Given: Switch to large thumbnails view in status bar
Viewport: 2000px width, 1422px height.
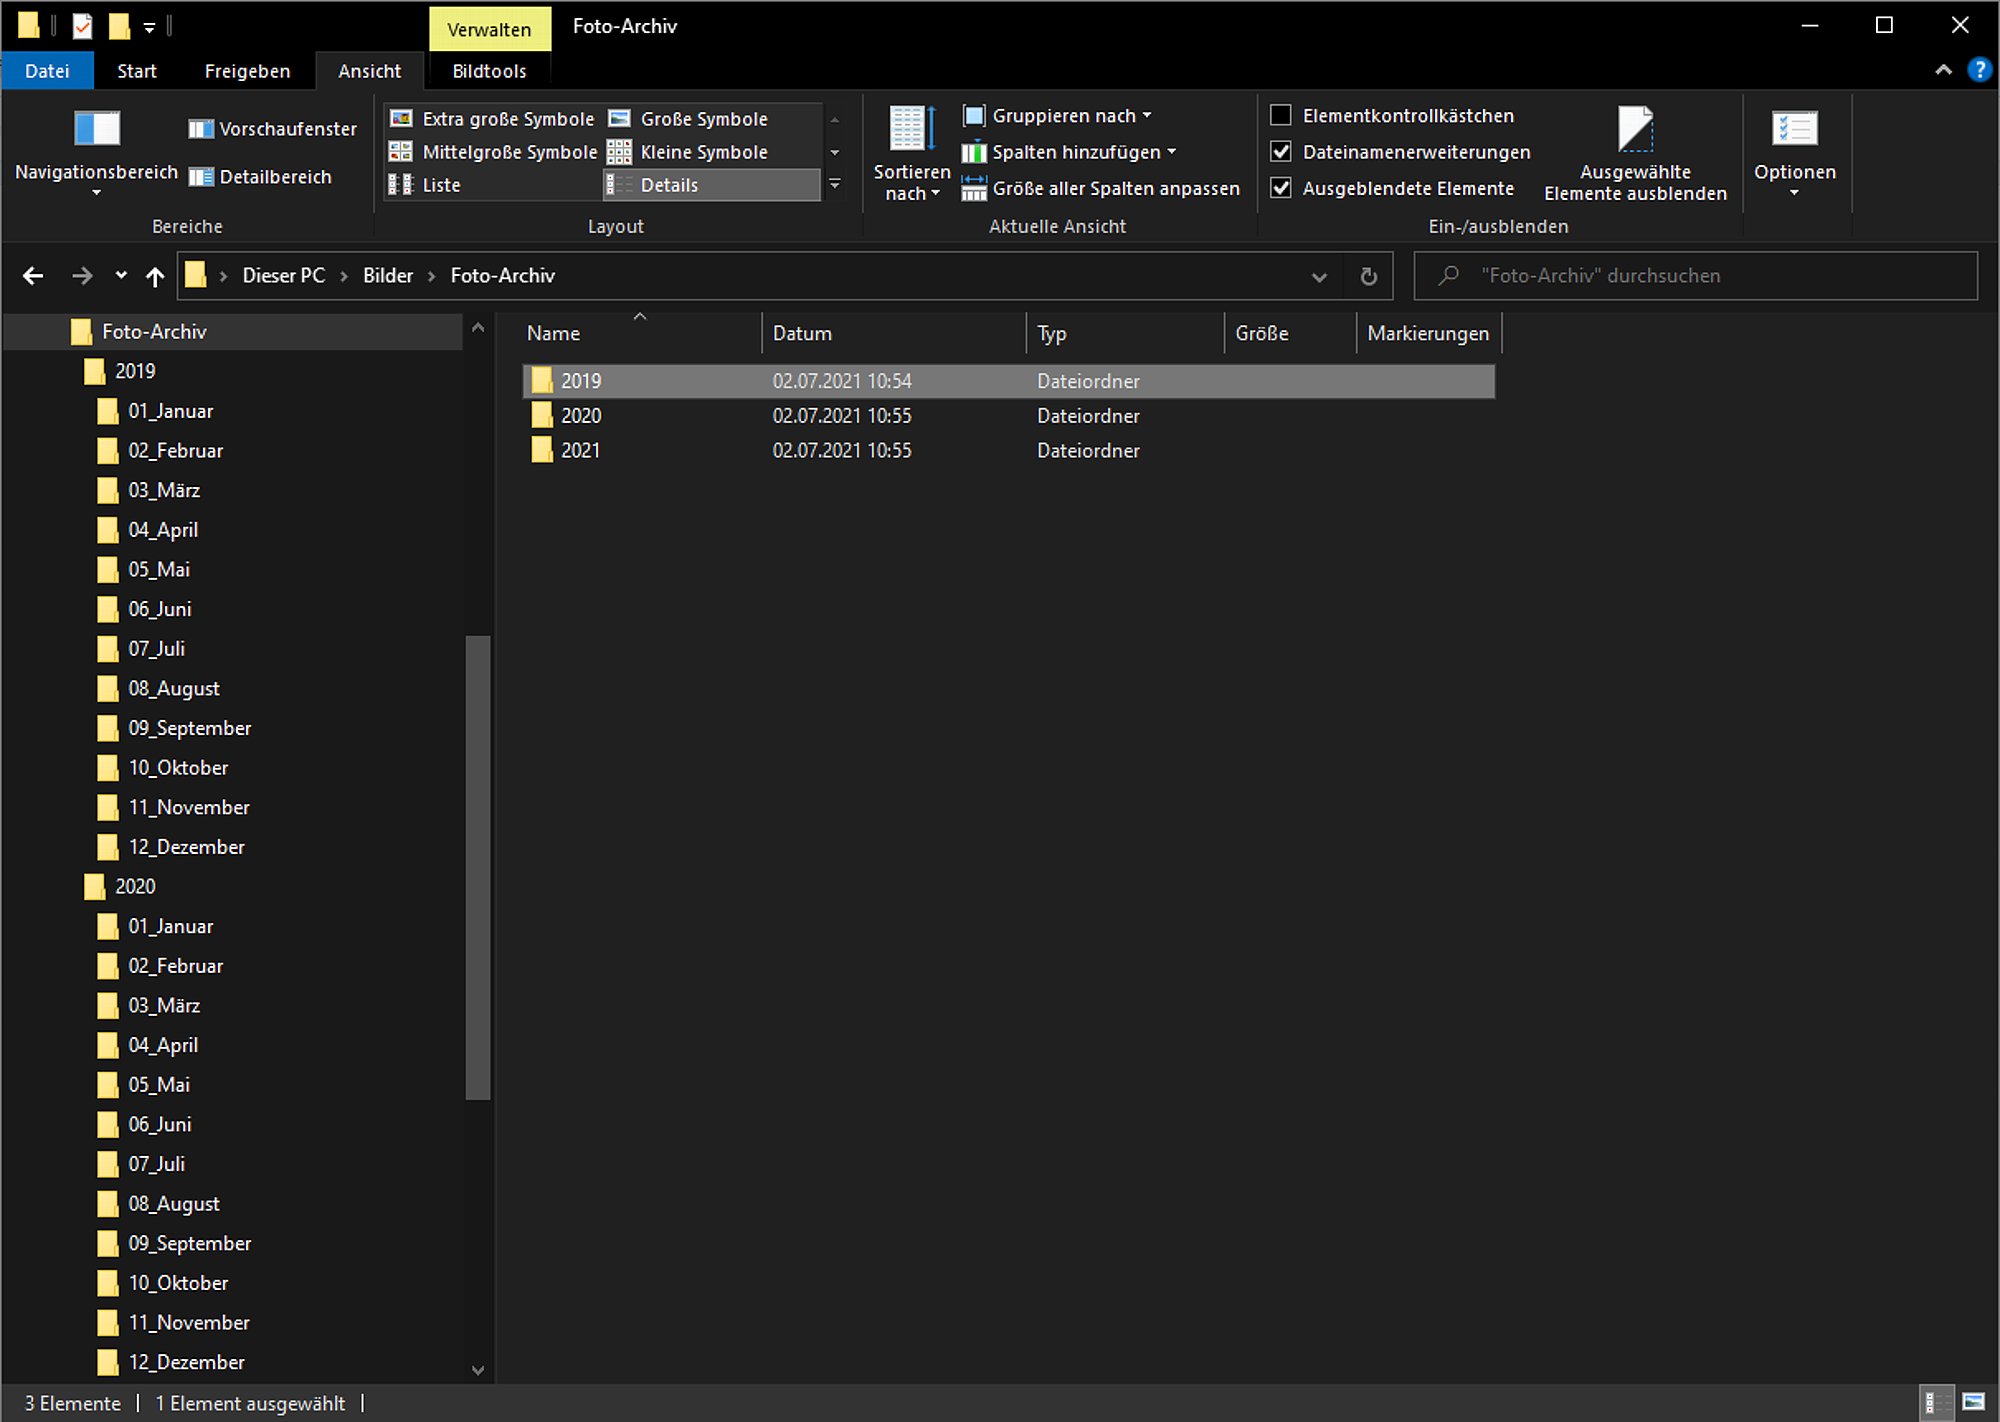Looking at the screenshot, I should [x=1973, y=1402].
